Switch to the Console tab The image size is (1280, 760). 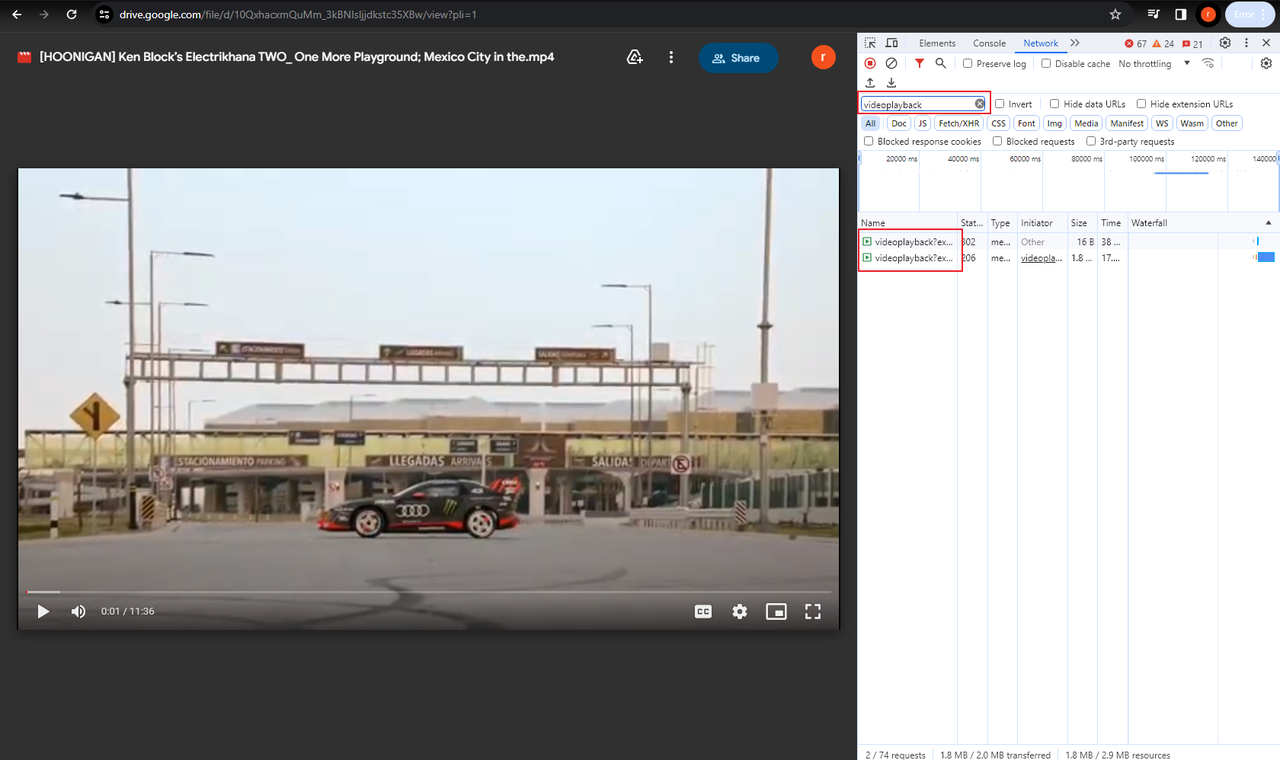pyautogui.click(x=989, y=43)
